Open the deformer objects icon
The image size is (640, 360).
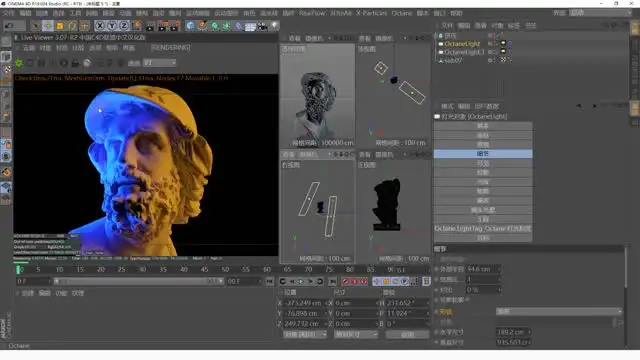click(238, 27)
